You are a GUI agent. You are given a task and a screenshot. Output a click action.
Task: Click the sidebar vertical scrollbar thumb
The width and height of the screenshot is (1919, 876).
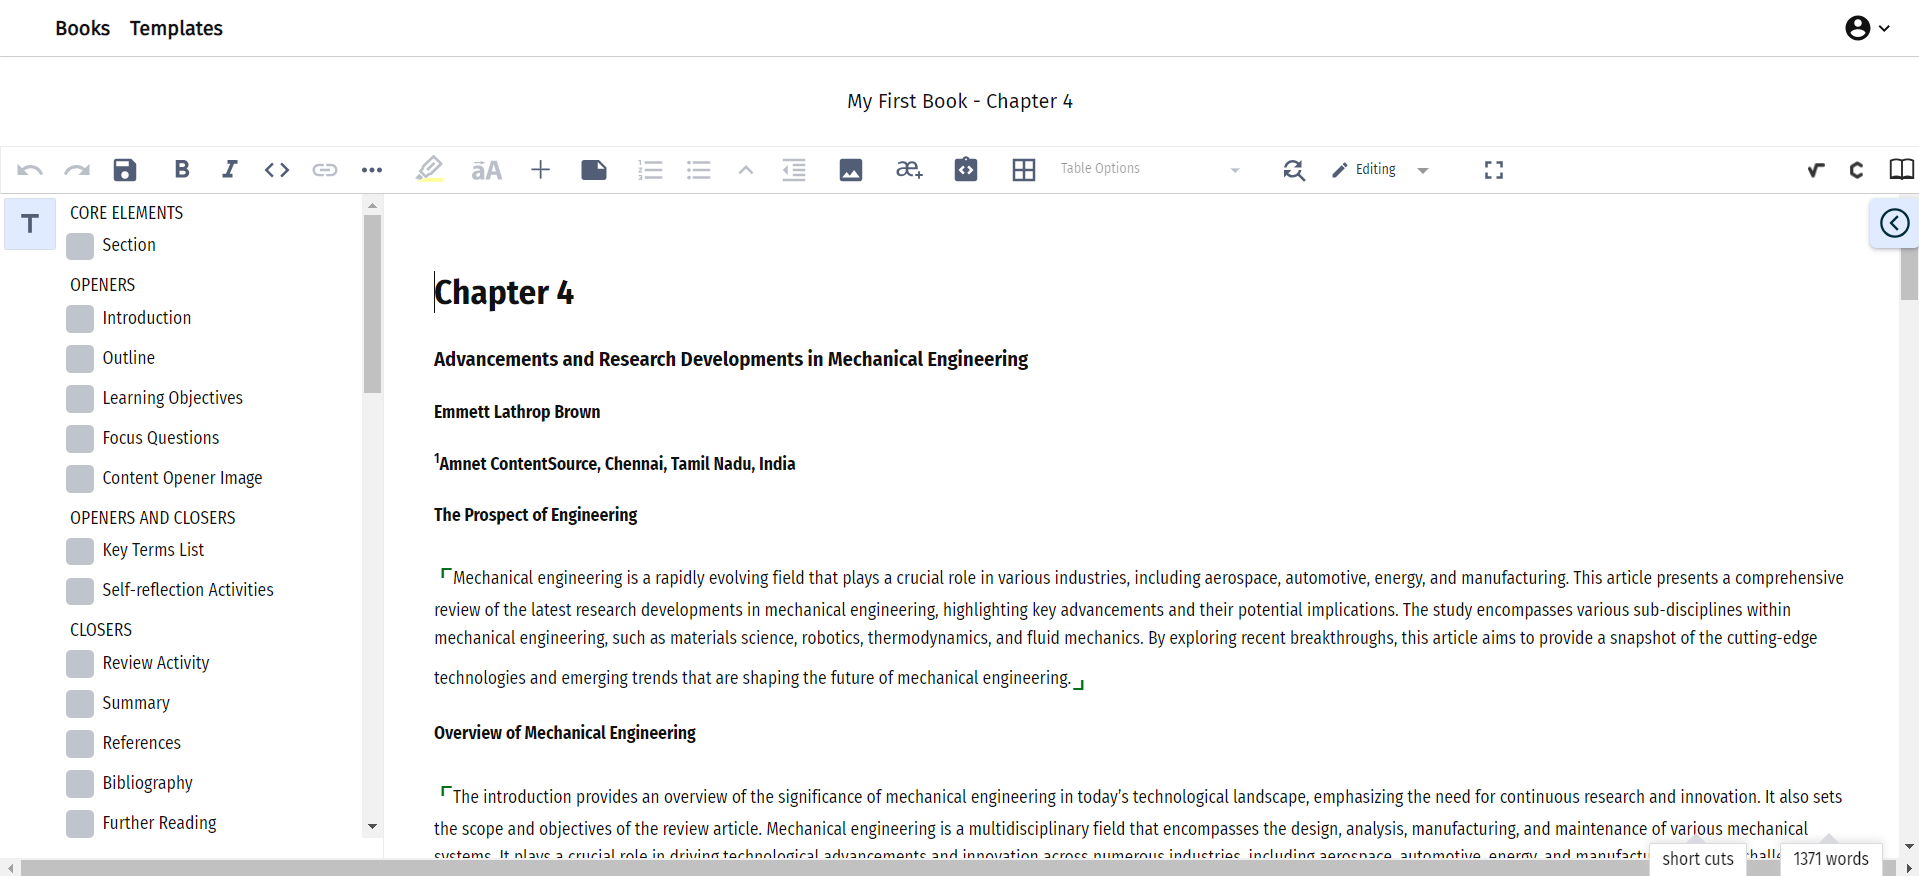pos(372,303)
